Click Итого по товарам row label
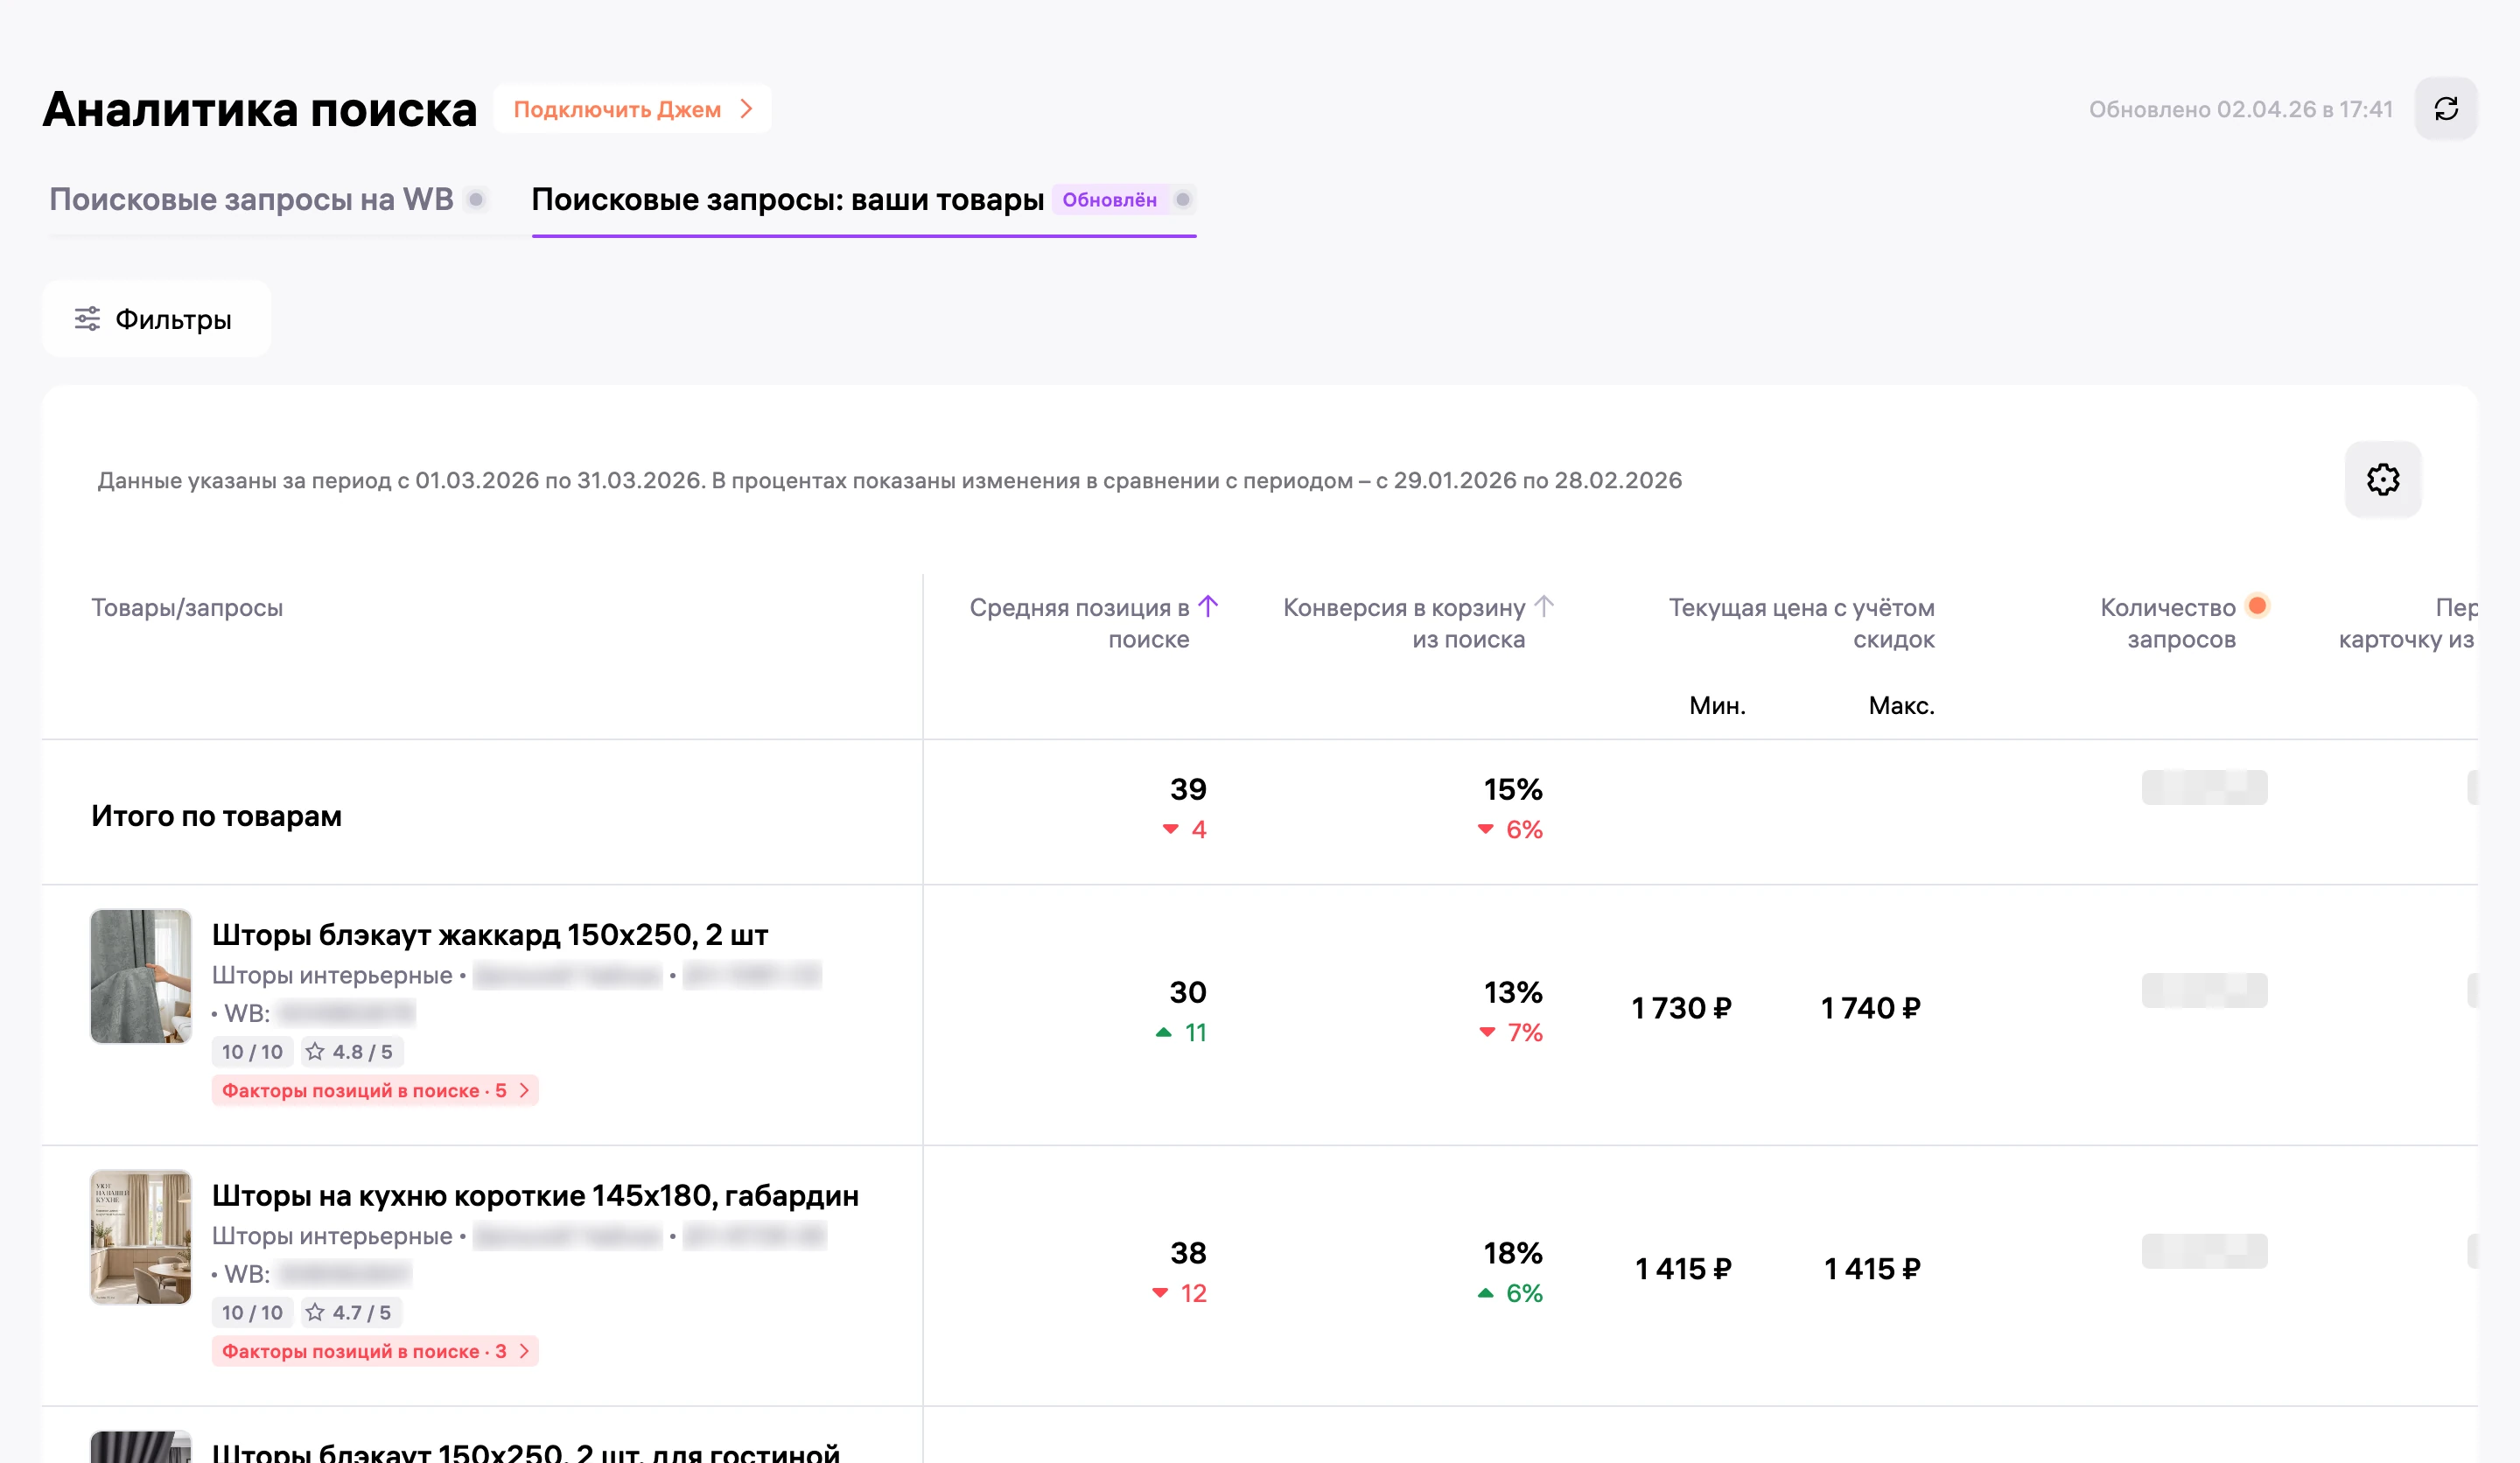This screenshot has height=1463, width=2520. 216,816
